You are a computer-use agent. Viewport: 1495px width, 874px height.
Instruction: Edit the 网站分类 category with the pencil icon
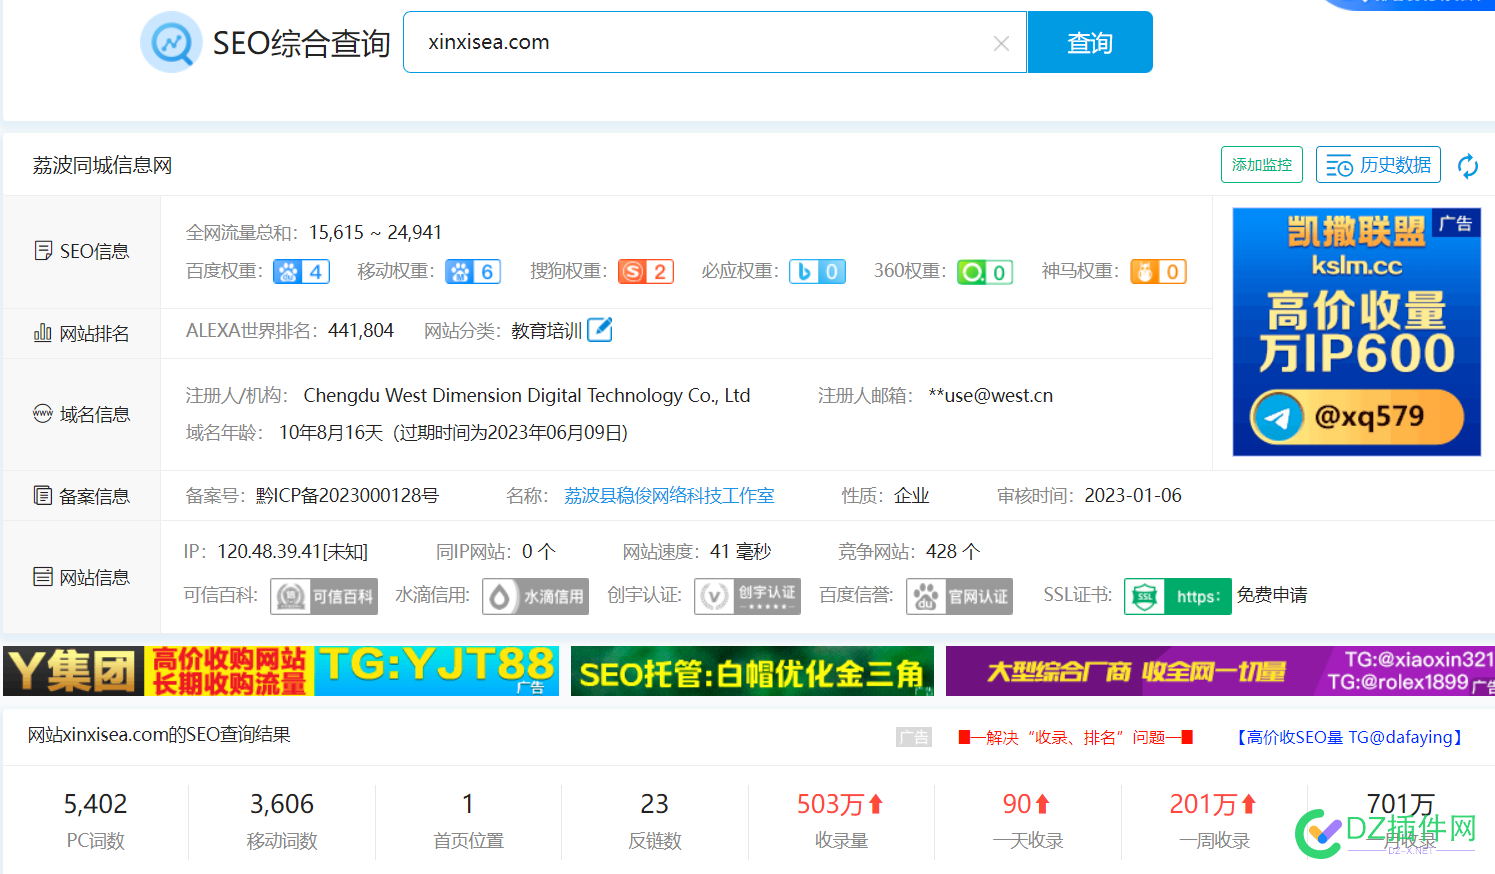pos(599,329)
